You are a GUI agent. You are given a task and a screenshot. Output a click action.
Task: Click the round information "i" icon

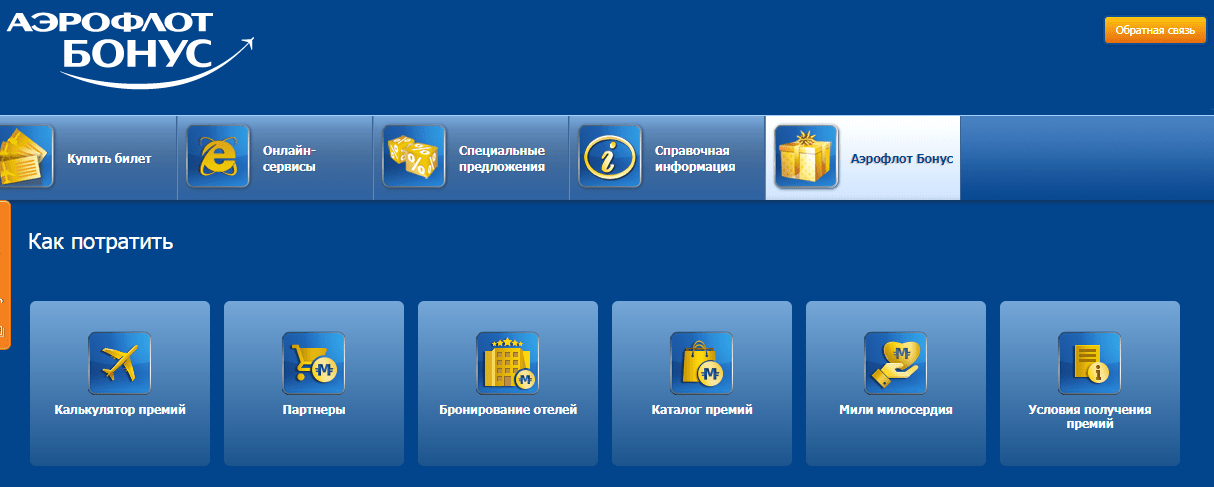pyautogui.click(x=610, y=157)
